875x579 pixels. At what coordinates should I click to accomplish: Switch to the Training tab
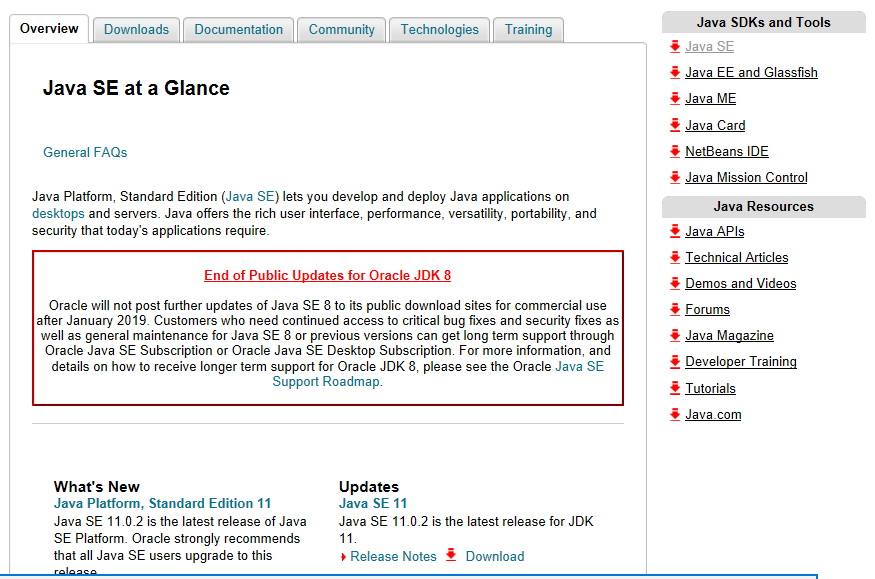point(528,30)
